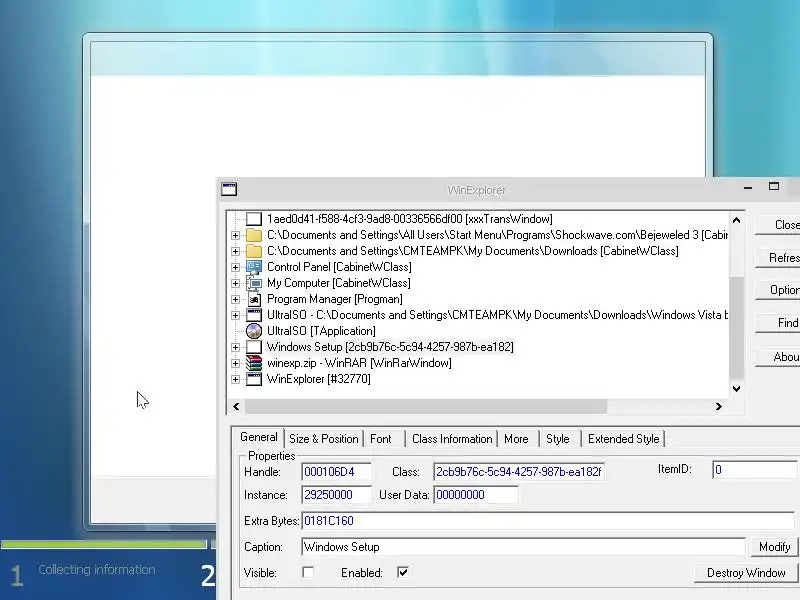Click the Options button
Image resolution: width=800 pixels, height=600 pixels.
(778, 290)
